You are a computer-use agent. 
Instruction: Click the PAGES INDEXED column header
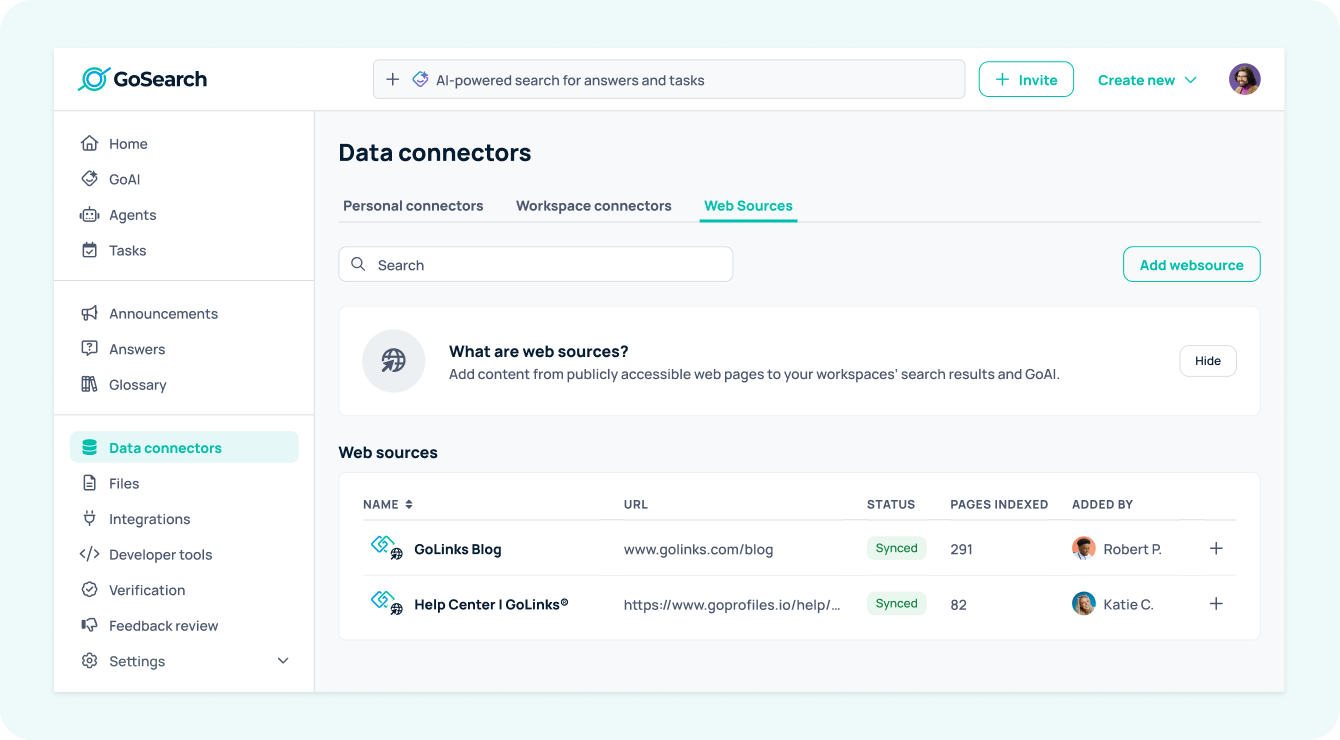click(999, 504)
